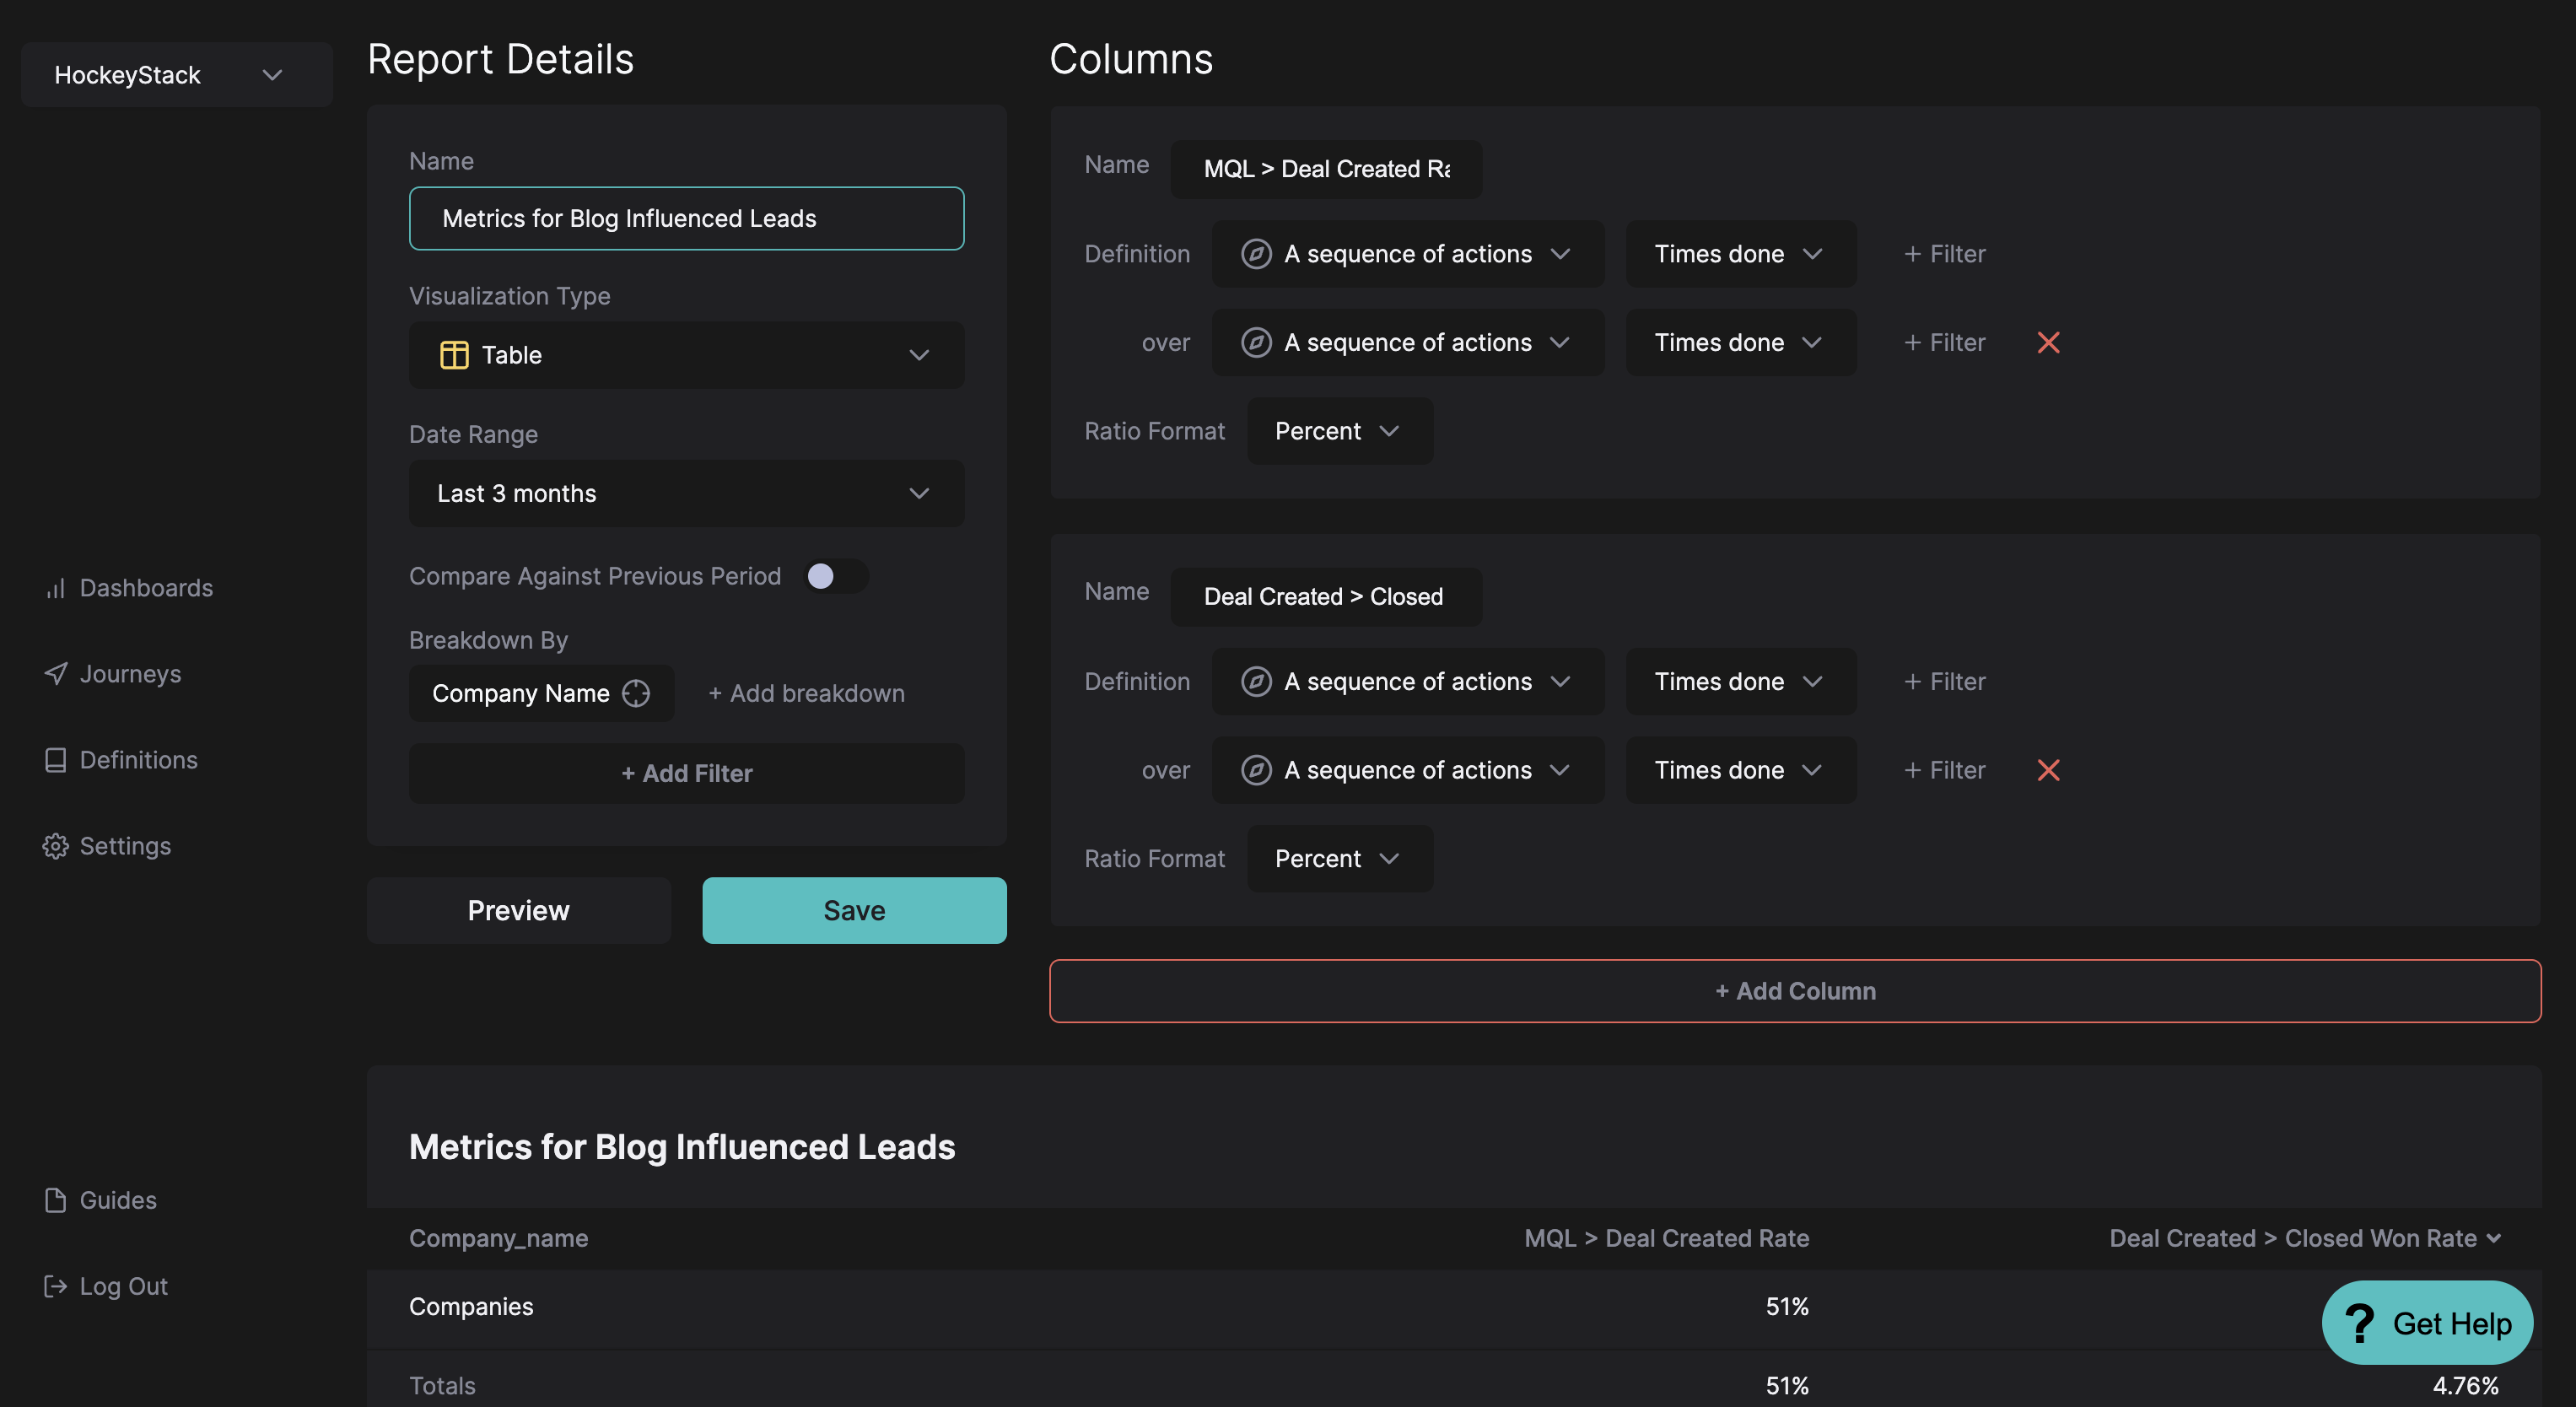Click the Get Help button
This screenshot has width=2576, height=1407.
click(2427, 1323)
